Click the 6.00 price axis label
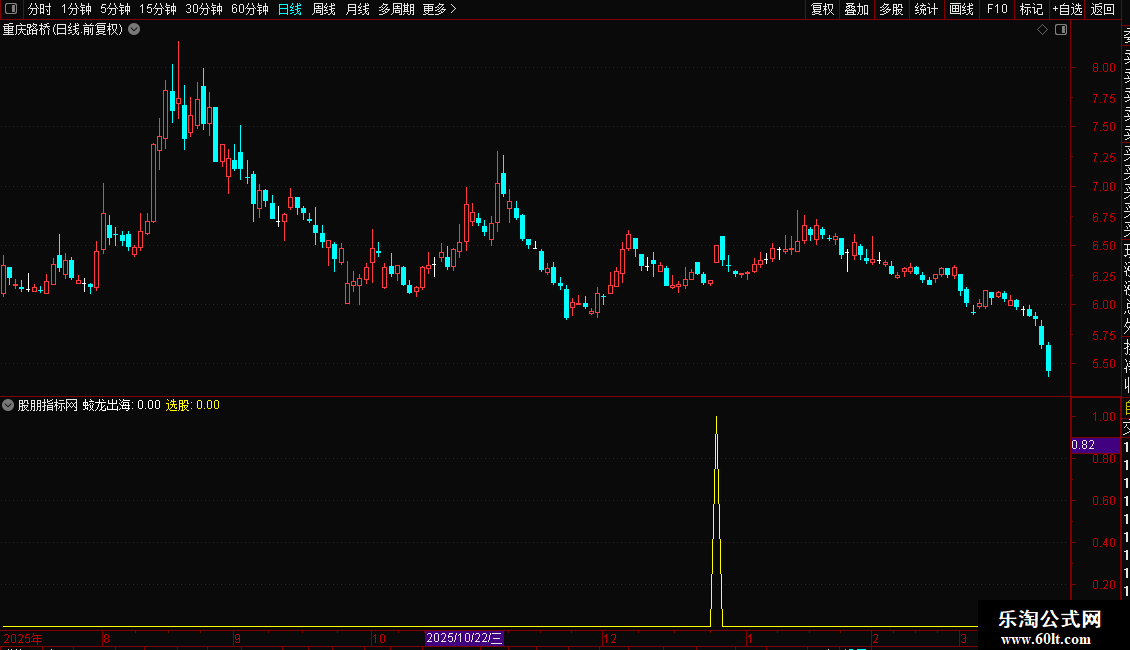The image size is (1130, 650). pos(1103,305)
